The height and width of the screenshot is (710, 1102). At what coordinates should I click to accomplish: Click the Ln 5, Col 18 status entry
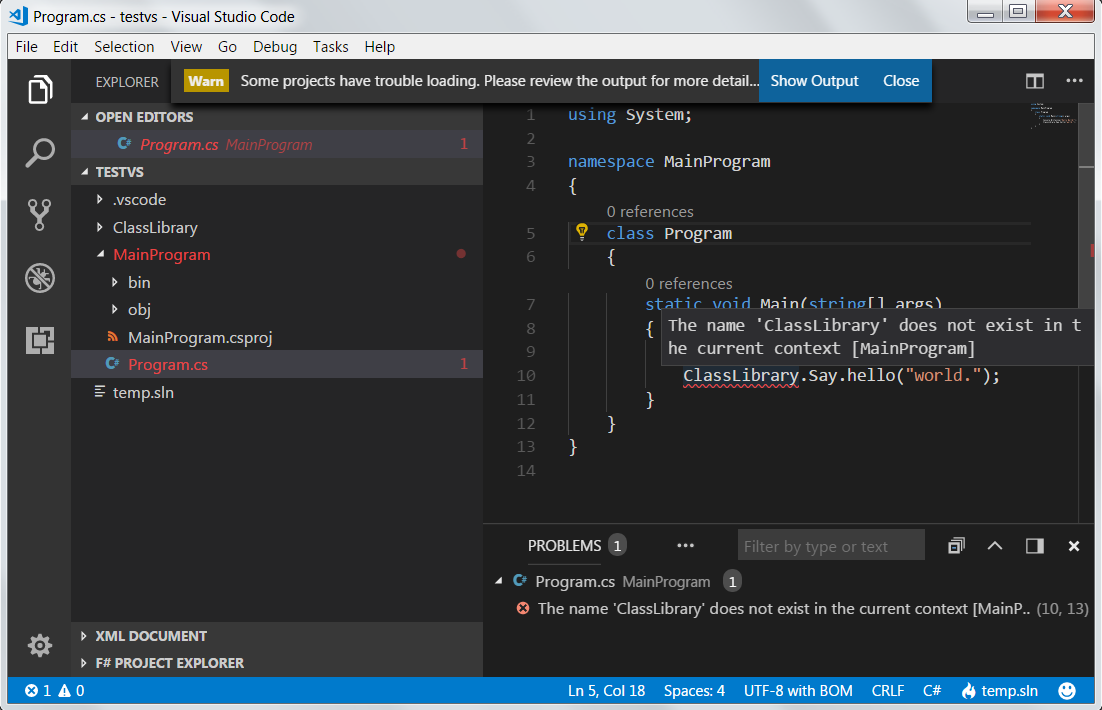click(607, 691)
